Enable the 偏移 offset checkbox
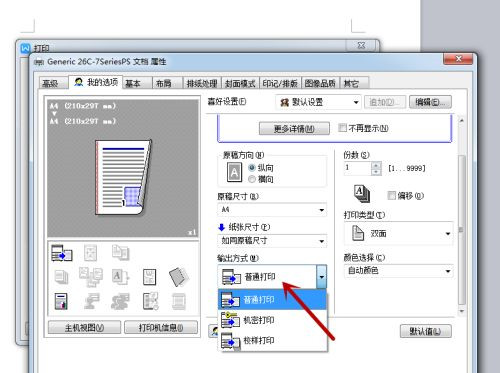Viewport: 500px width, 373px height. 392,195
